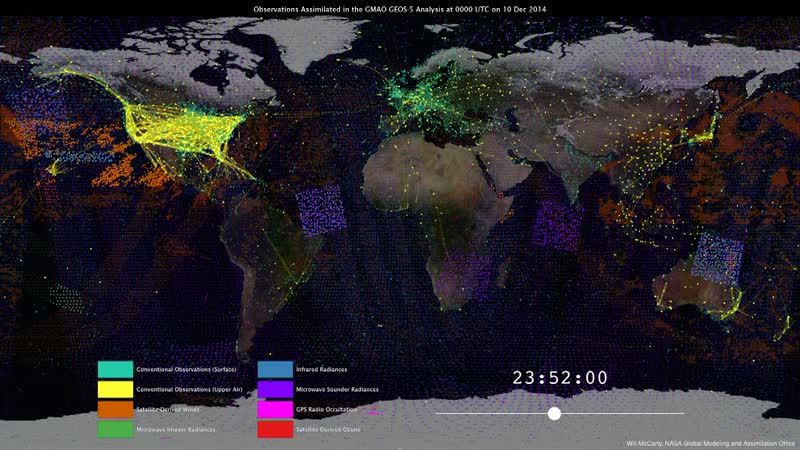Pick the green Microwave Imager Radiances swatch
The height and width of the screenshot is (450, 800).
click(x=115, y=429)
